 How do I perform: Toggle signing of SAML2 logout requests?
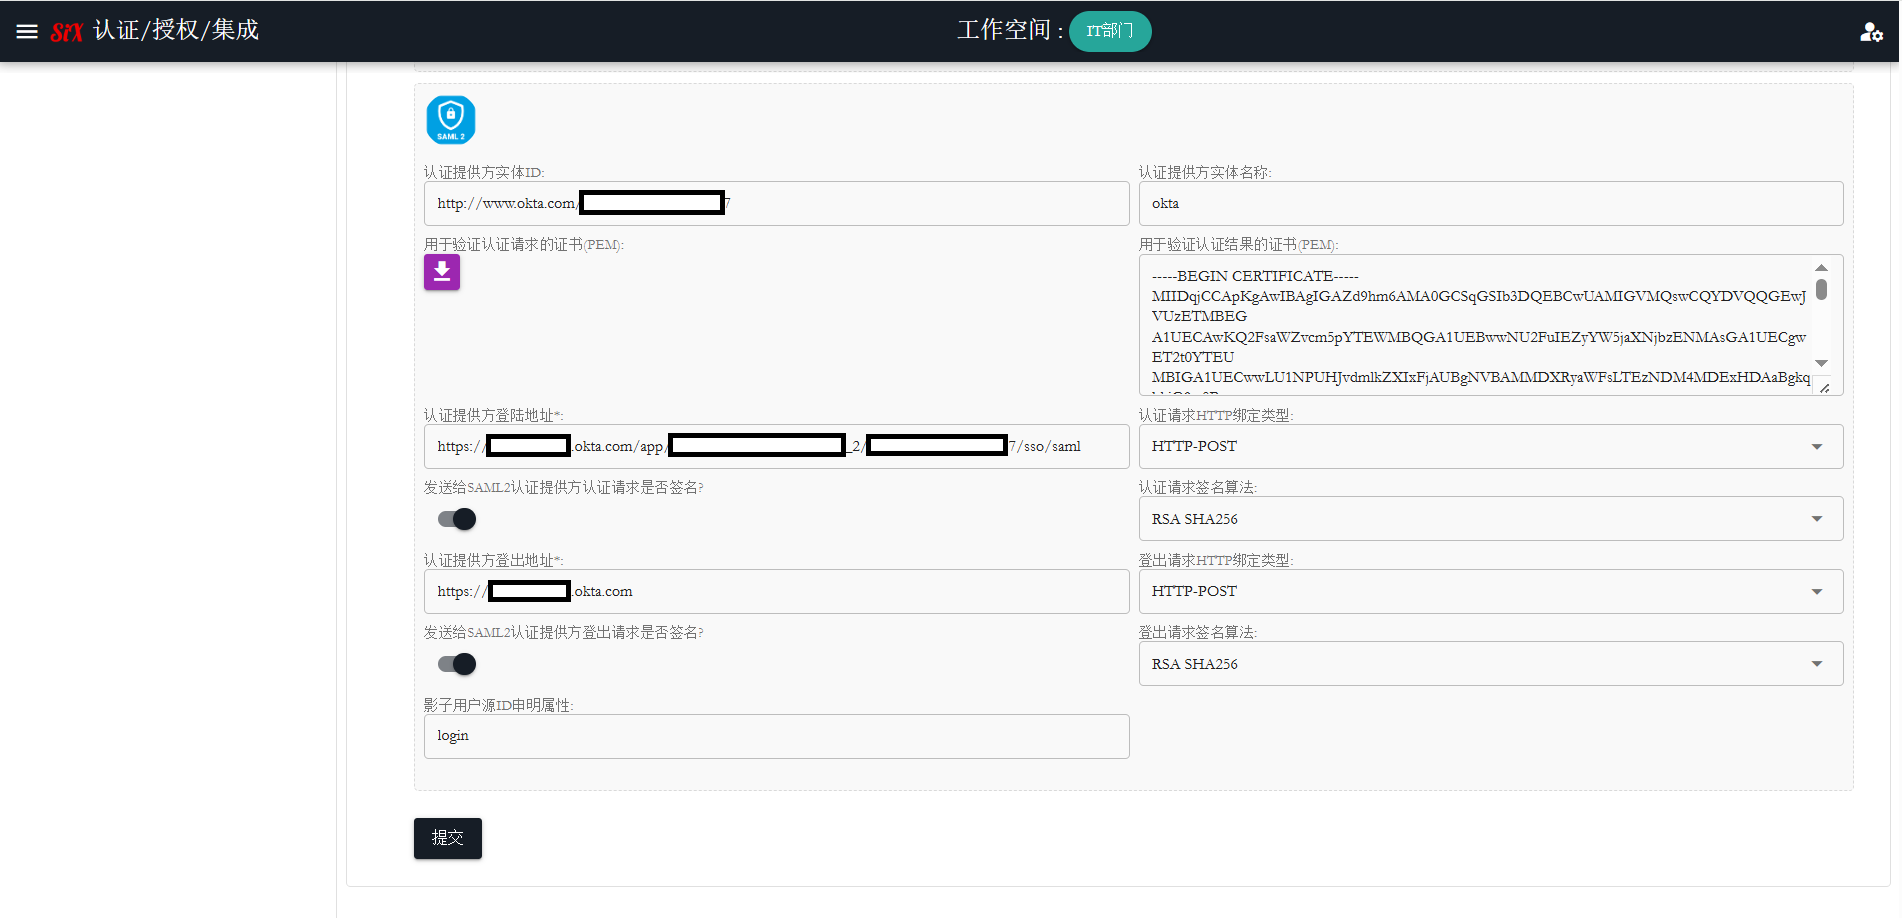(x=457, y=664)
